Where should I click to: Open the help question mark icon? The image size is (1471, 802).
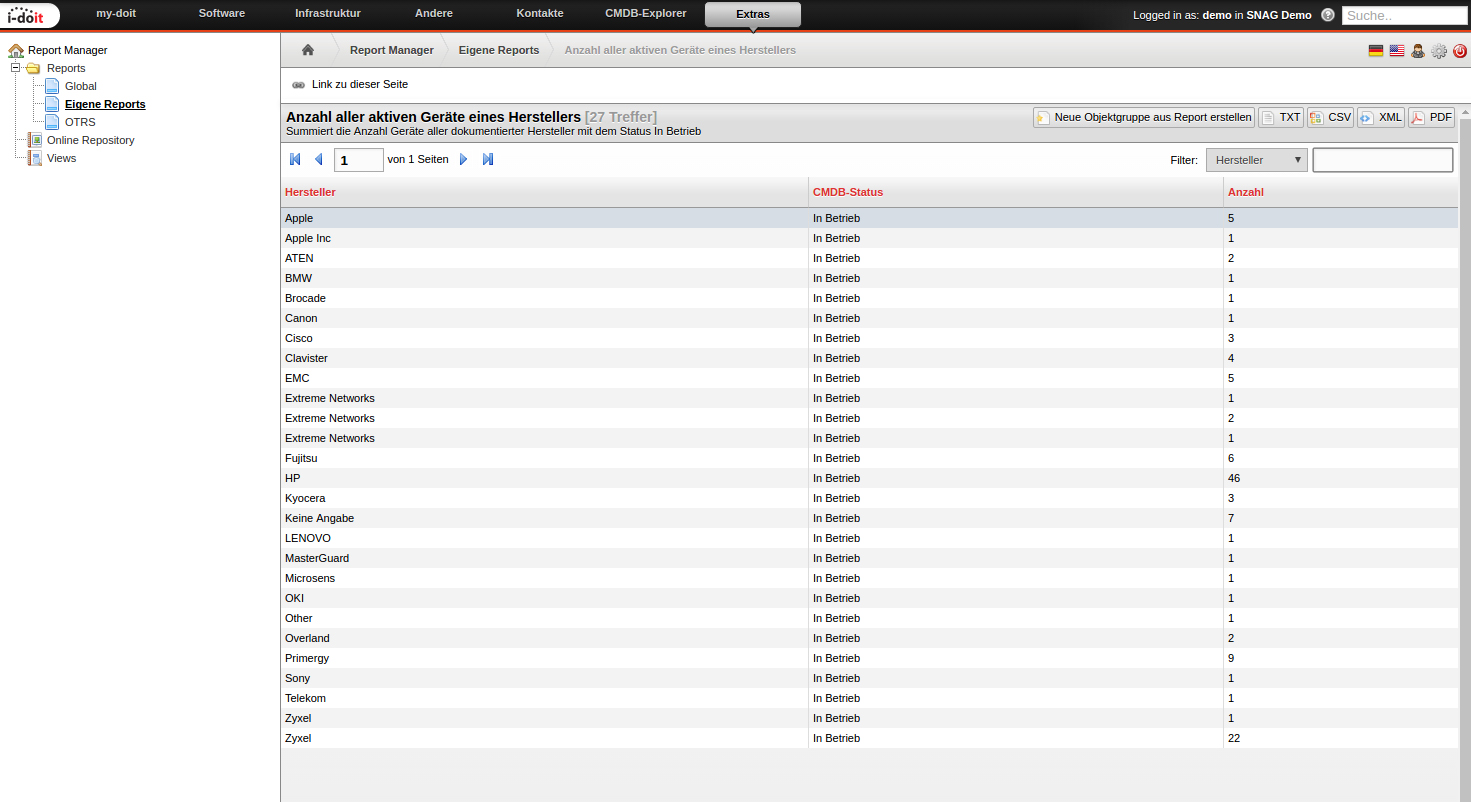pos(1328,15)
